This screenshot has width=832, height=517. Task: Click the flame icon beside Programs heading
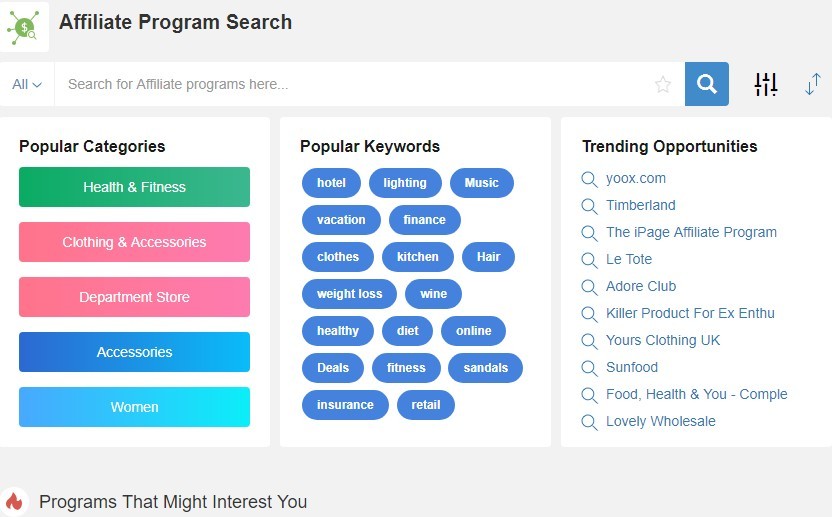[x=14, y=502]
